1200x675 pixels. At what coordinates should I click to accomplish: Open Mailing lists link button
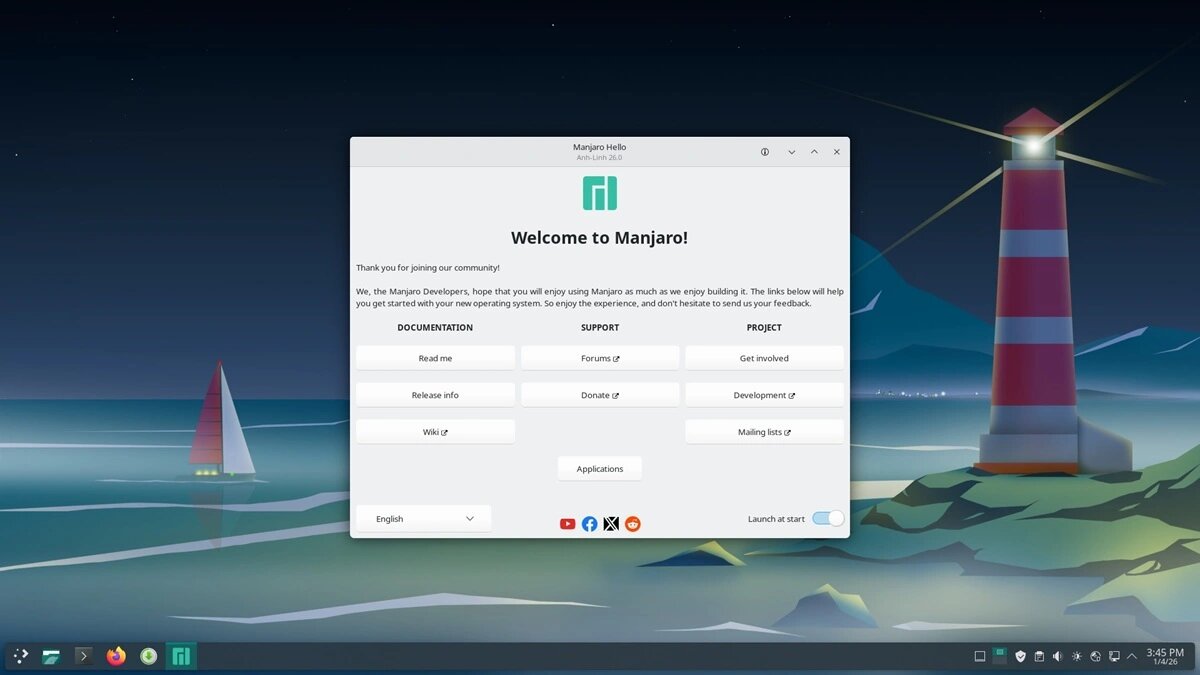click(x=764, y=432)
